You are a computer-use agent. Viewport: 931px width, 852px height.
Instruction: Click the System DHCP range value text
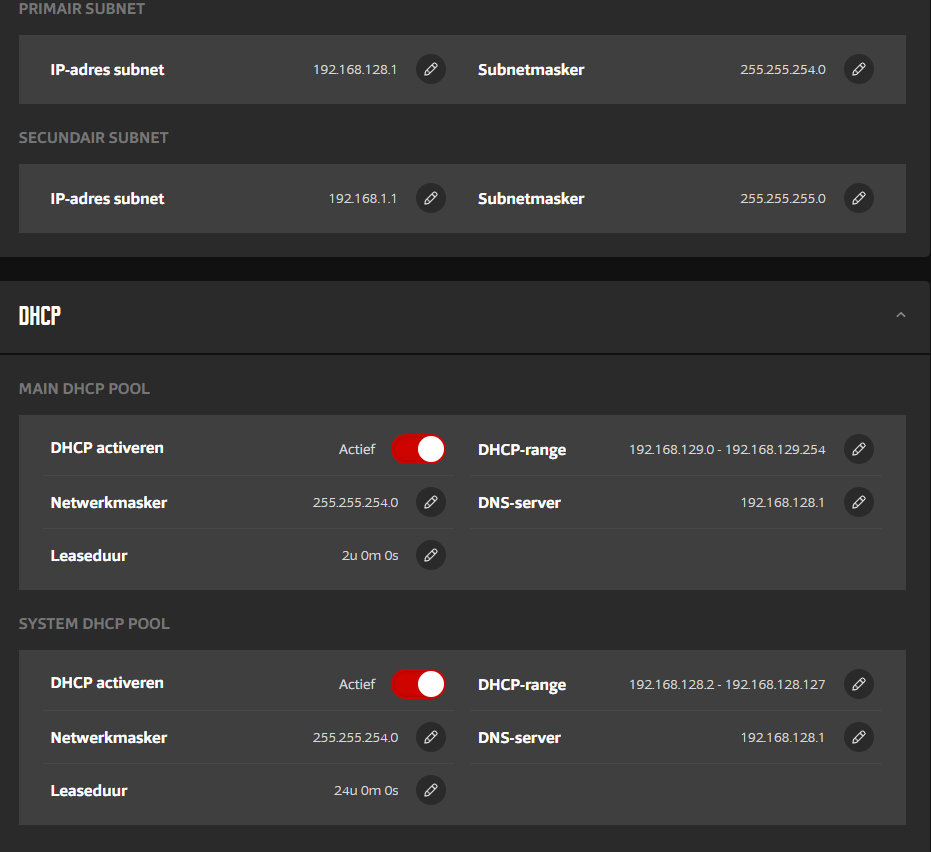[x=727, y=685]
